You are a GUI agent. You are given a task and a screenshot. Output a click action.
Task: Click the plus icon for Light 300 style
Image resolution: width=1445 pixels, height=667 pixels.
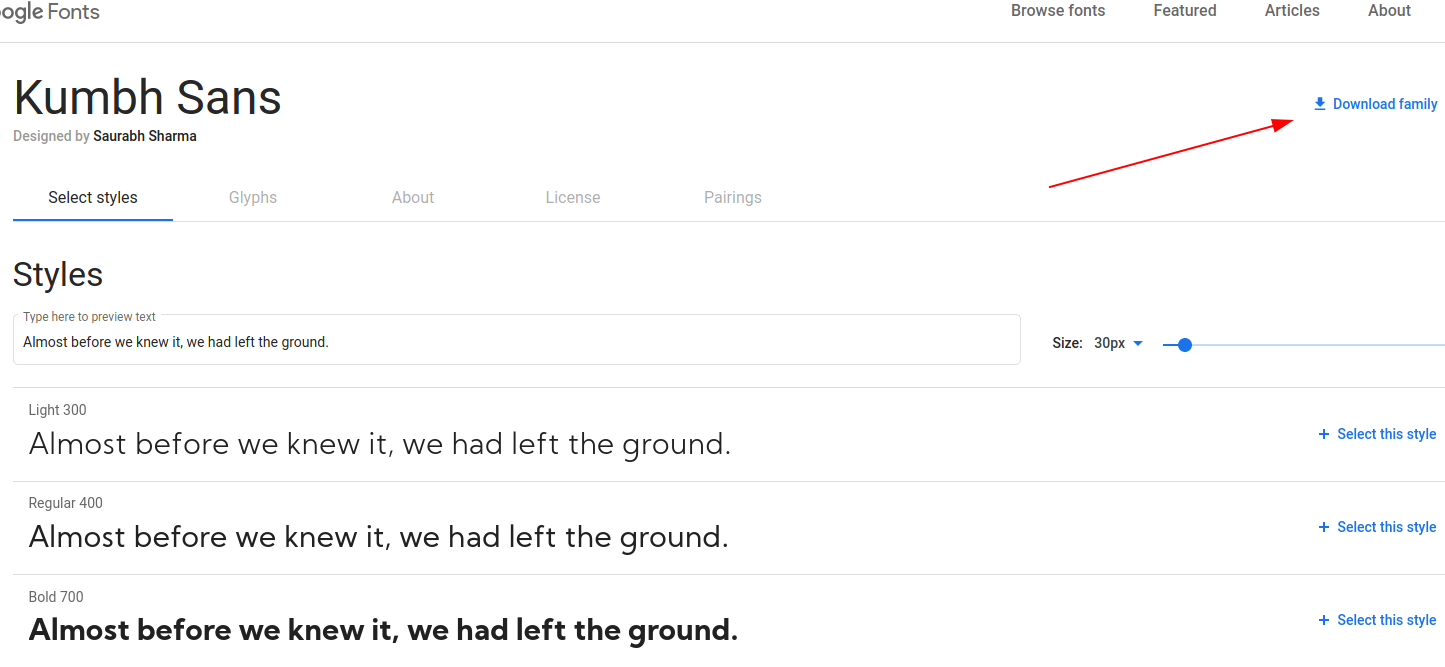[1324, 434]
